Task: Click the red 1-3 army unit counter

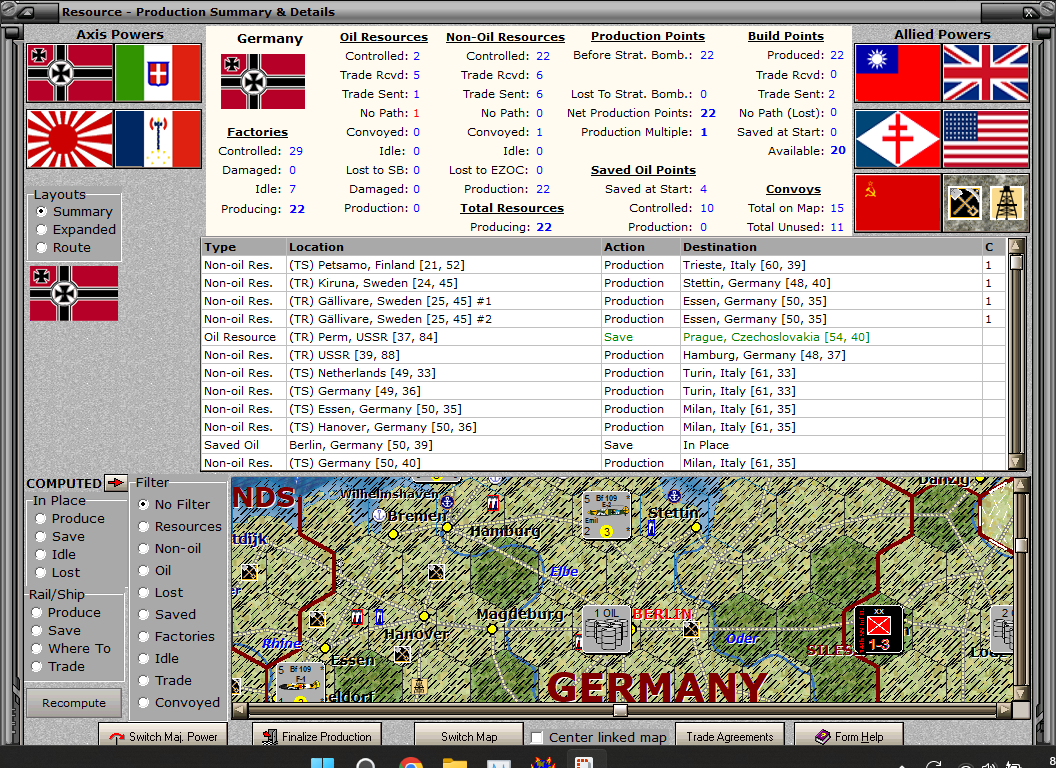Action: click(x=879, y=629)
